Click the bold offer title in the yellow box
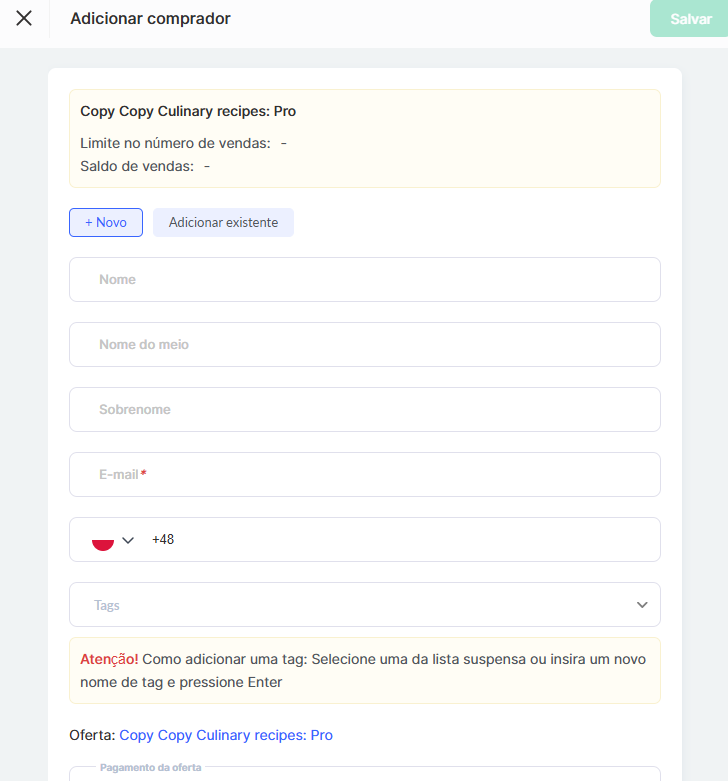The image size is (728, 781). pyautogui.click(x=188, y=111)
